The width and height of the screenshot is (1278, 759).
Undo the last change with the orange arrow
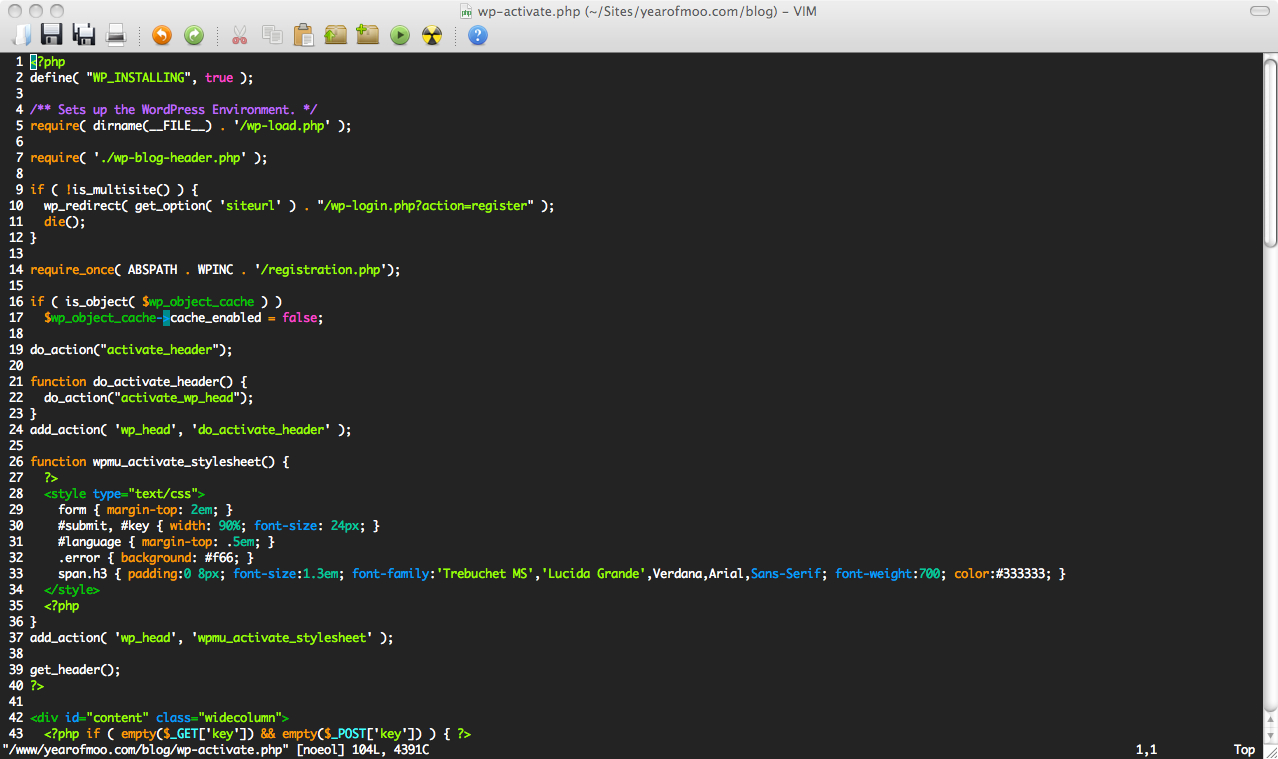[x=162, y=35]
